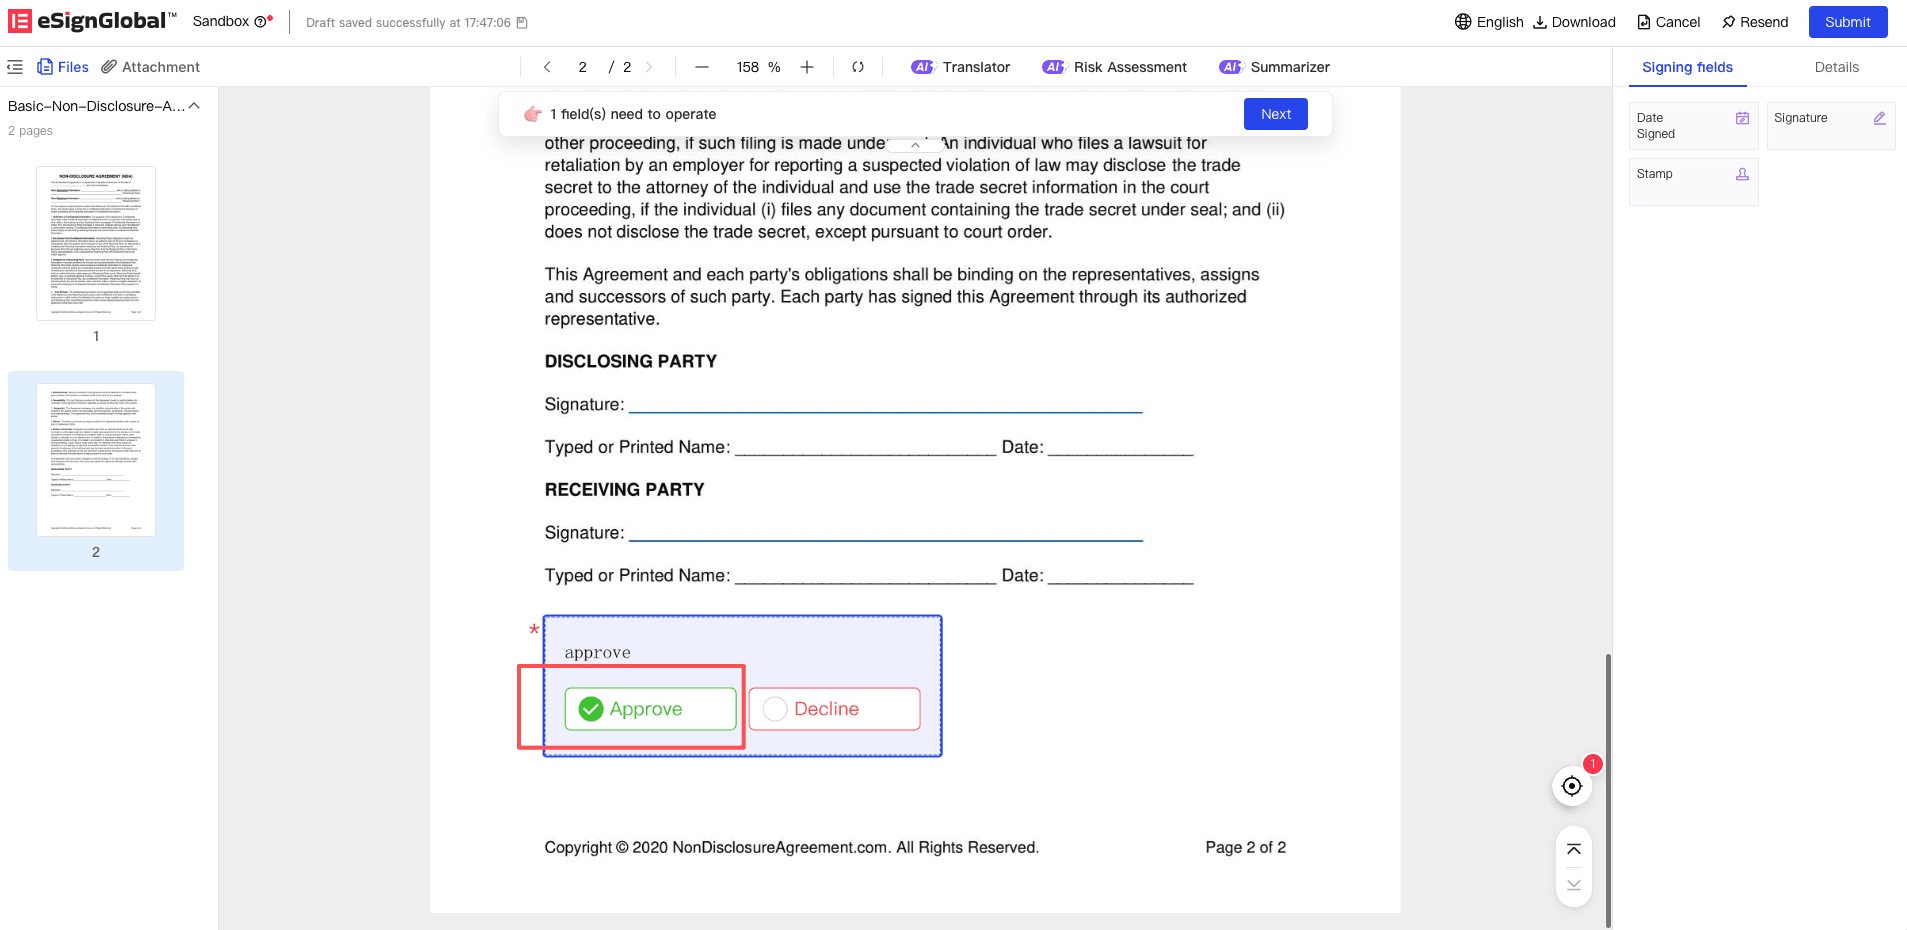
Task: Click the Next button in field prompt
Action: pyautogui.click(x=1275, y=114)
